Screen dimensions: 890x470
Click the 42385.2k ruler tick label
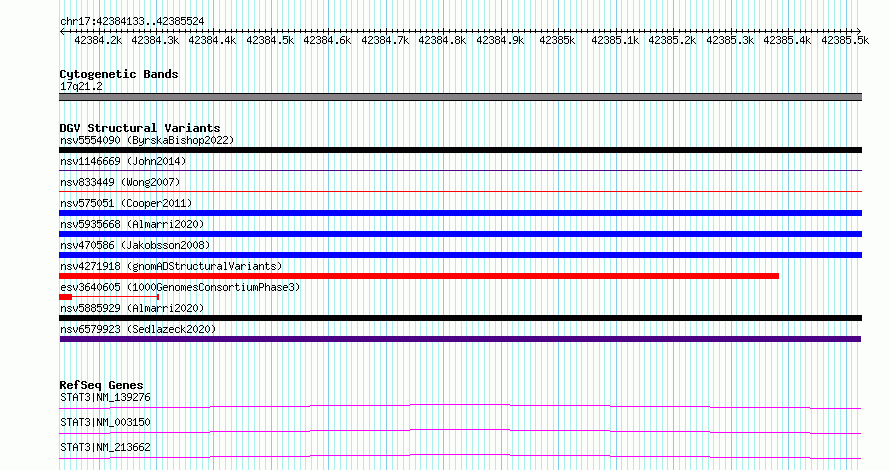(672, 41)
